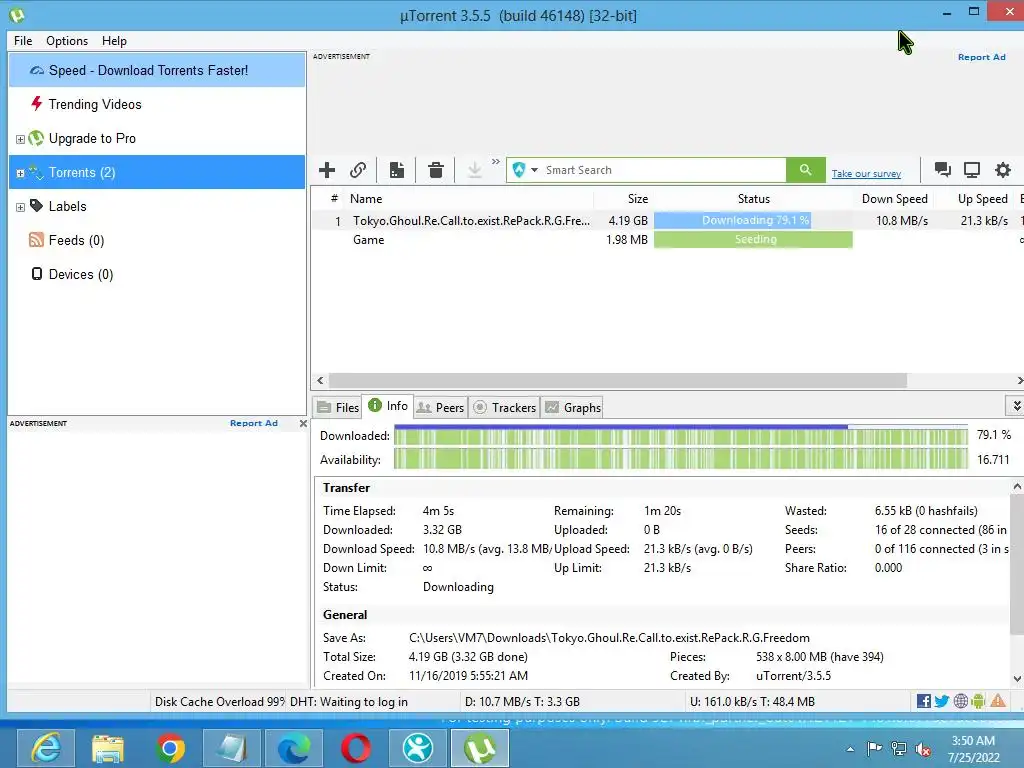This screenshot has width=1024, height=768.
Task: Open Preferences via the gear icon
Action: 1002,170
